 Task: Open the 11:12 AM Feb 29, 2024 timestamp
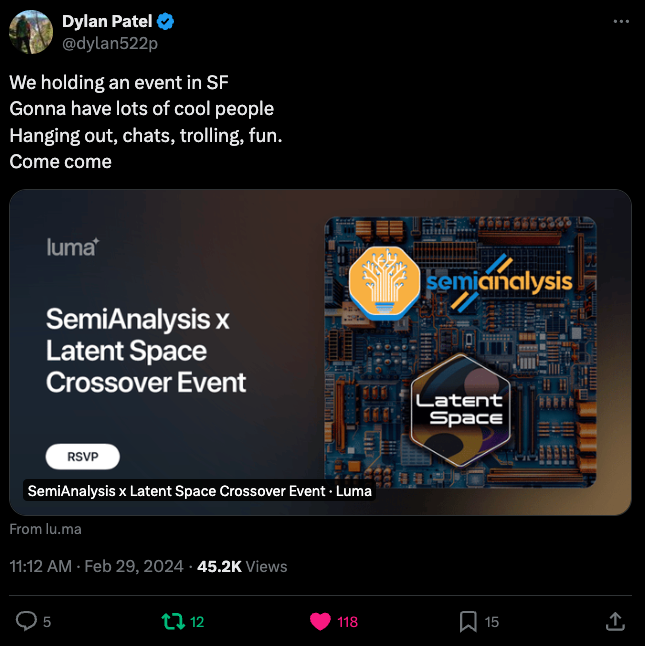(x=96, y=566)
